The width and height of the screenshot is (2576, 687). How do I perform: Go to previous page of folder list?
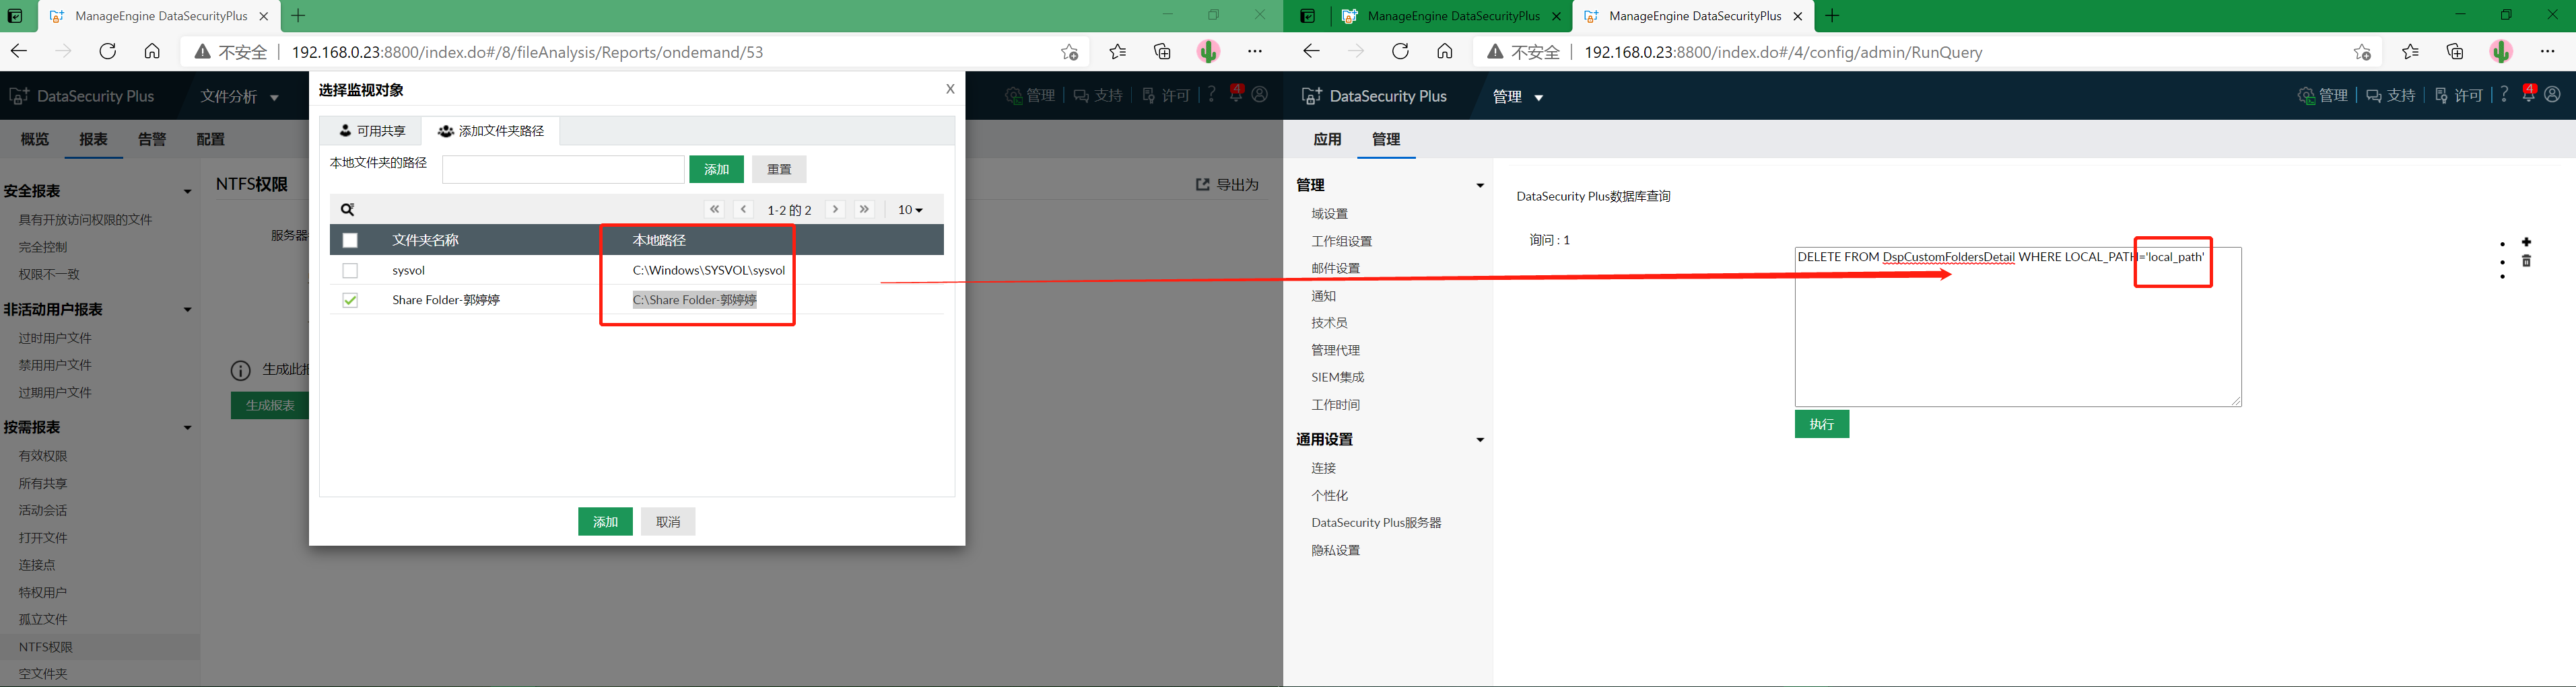pos(744,210)
